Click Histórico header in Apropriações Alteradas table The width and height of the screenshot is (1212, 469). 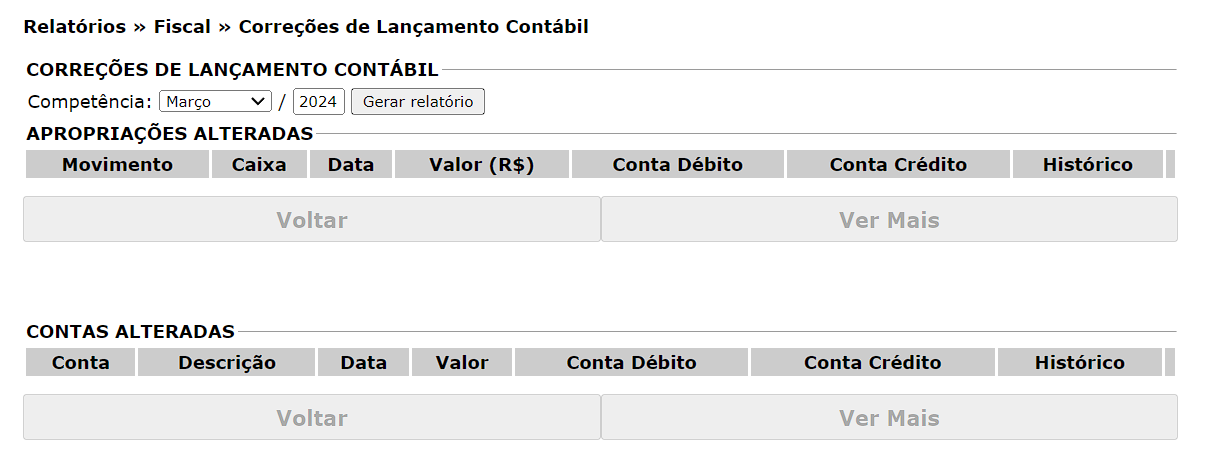(x=1087, y=165)
